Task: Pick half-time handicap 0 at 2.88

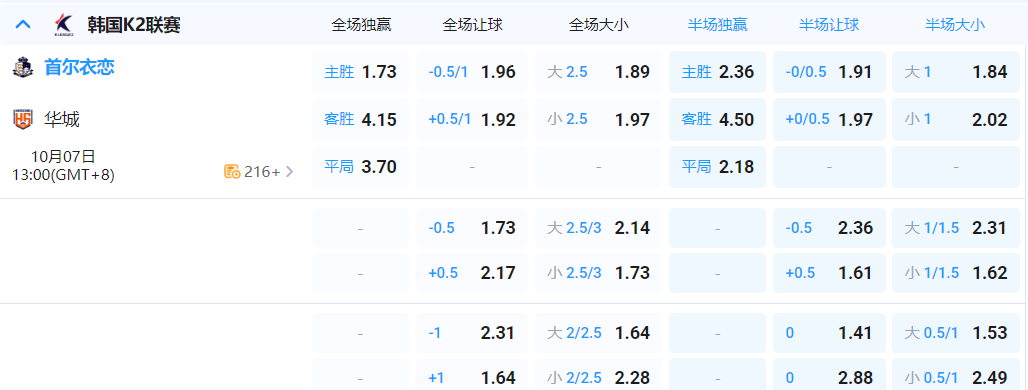Action: (x=829, y=375)
